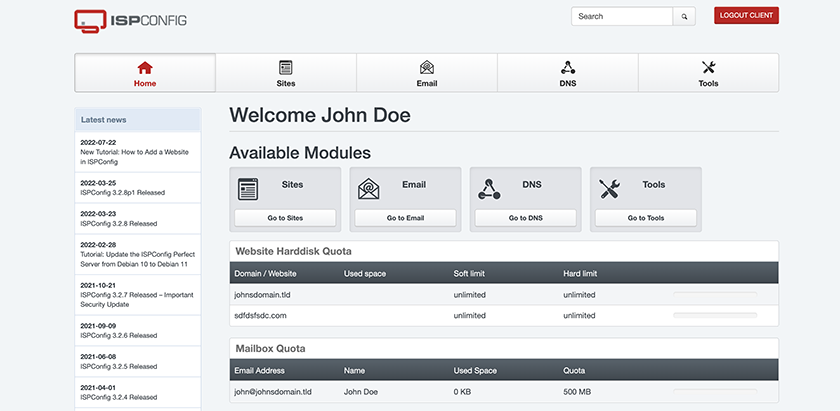Screen dimensions: 840x411
Task: Click the Email module card envelope icon
Action: 369,189
